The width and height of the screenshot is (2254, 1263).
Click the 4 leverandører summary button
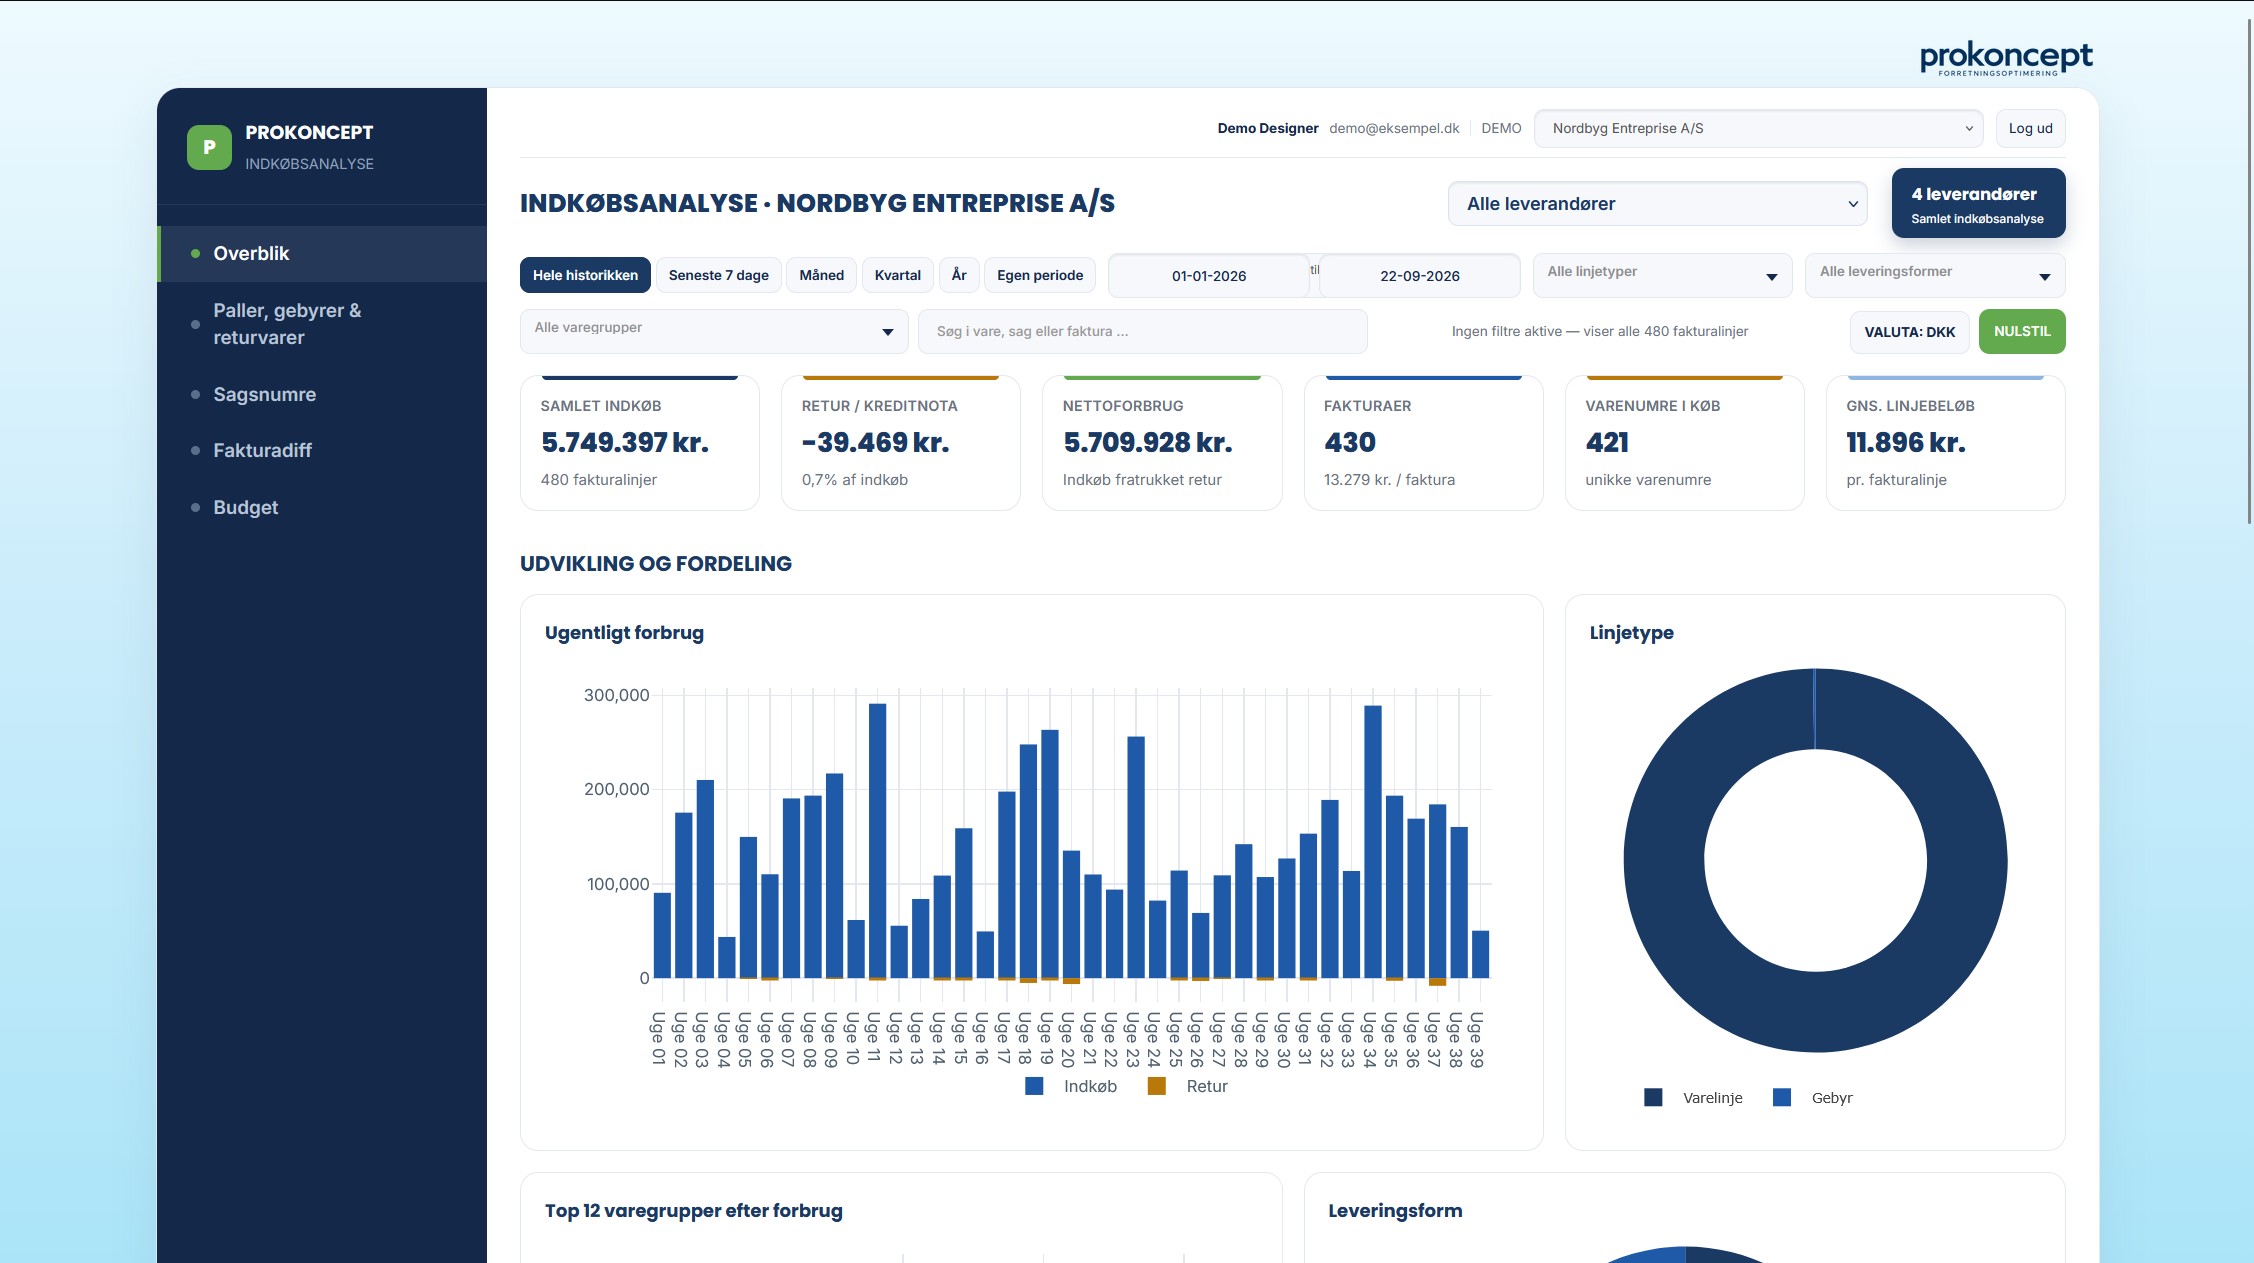point(1978,204)
